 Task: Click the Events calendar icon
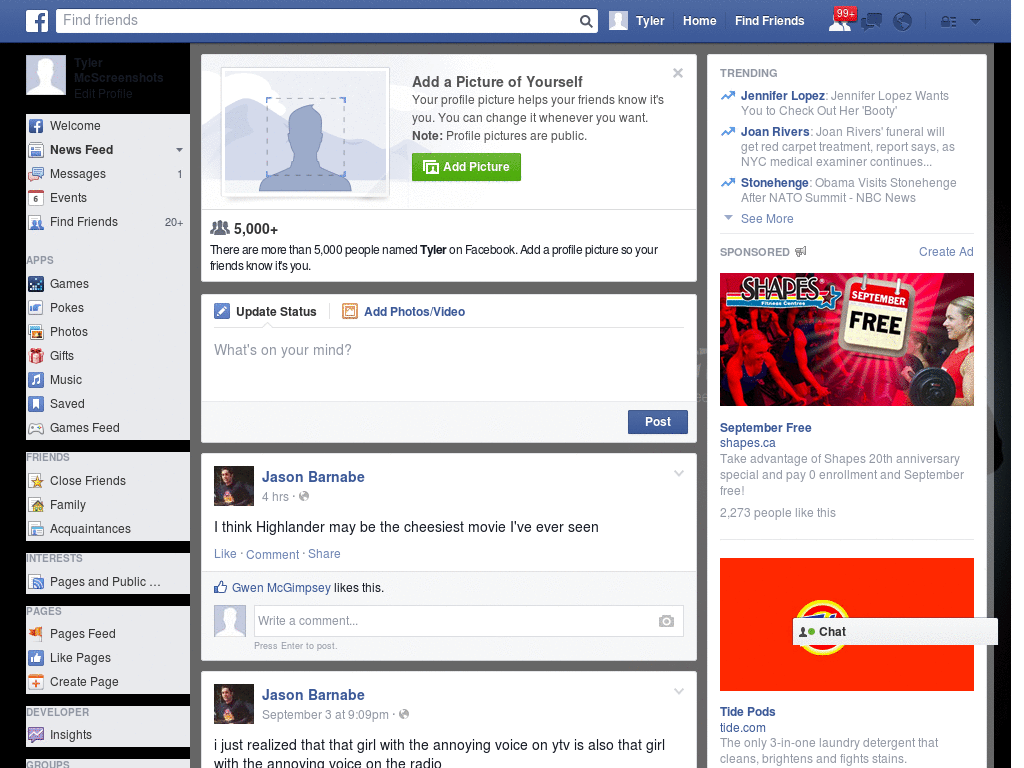click(x=37, y=198)
